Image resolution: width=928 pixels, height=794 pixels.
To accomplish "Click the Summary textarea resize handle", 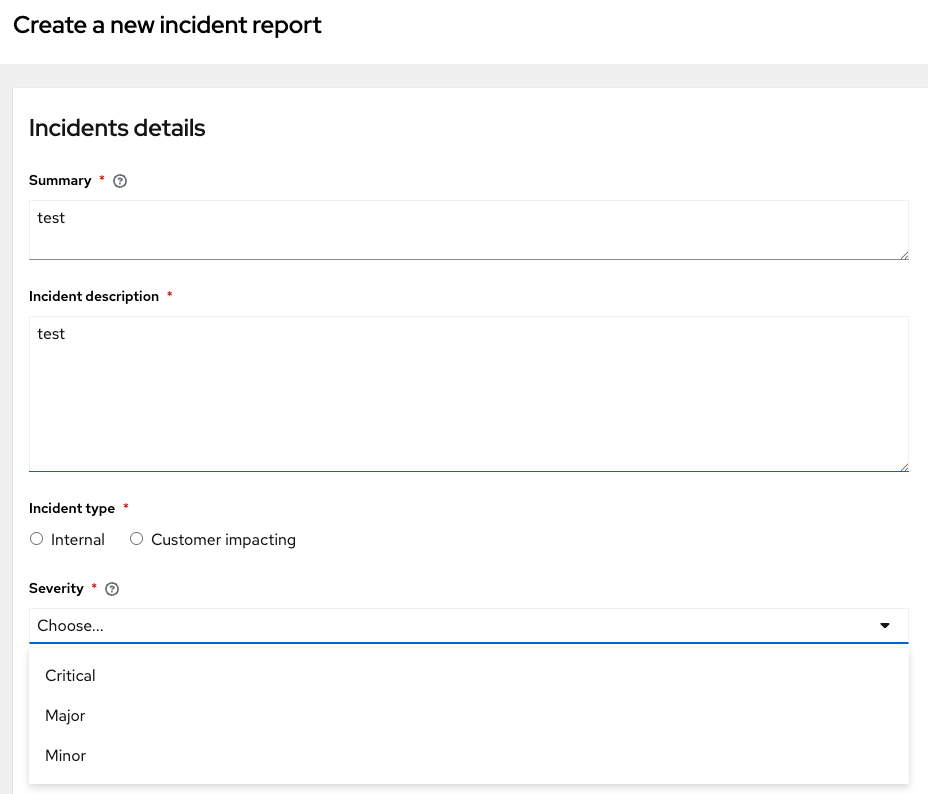I will (903, 254).
